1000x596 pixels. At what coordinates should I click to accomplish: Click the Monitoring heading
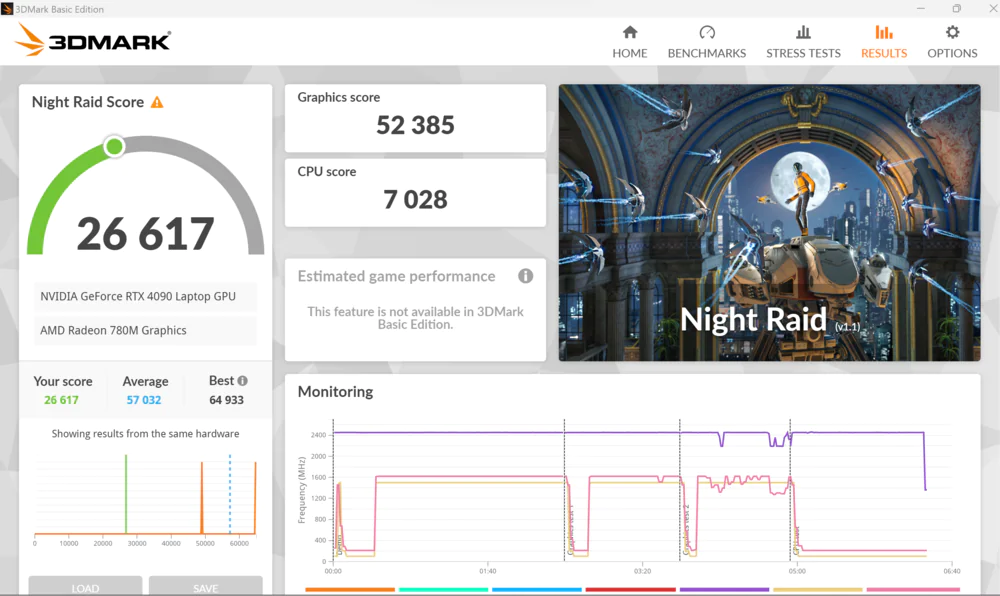tap(335, 391)
